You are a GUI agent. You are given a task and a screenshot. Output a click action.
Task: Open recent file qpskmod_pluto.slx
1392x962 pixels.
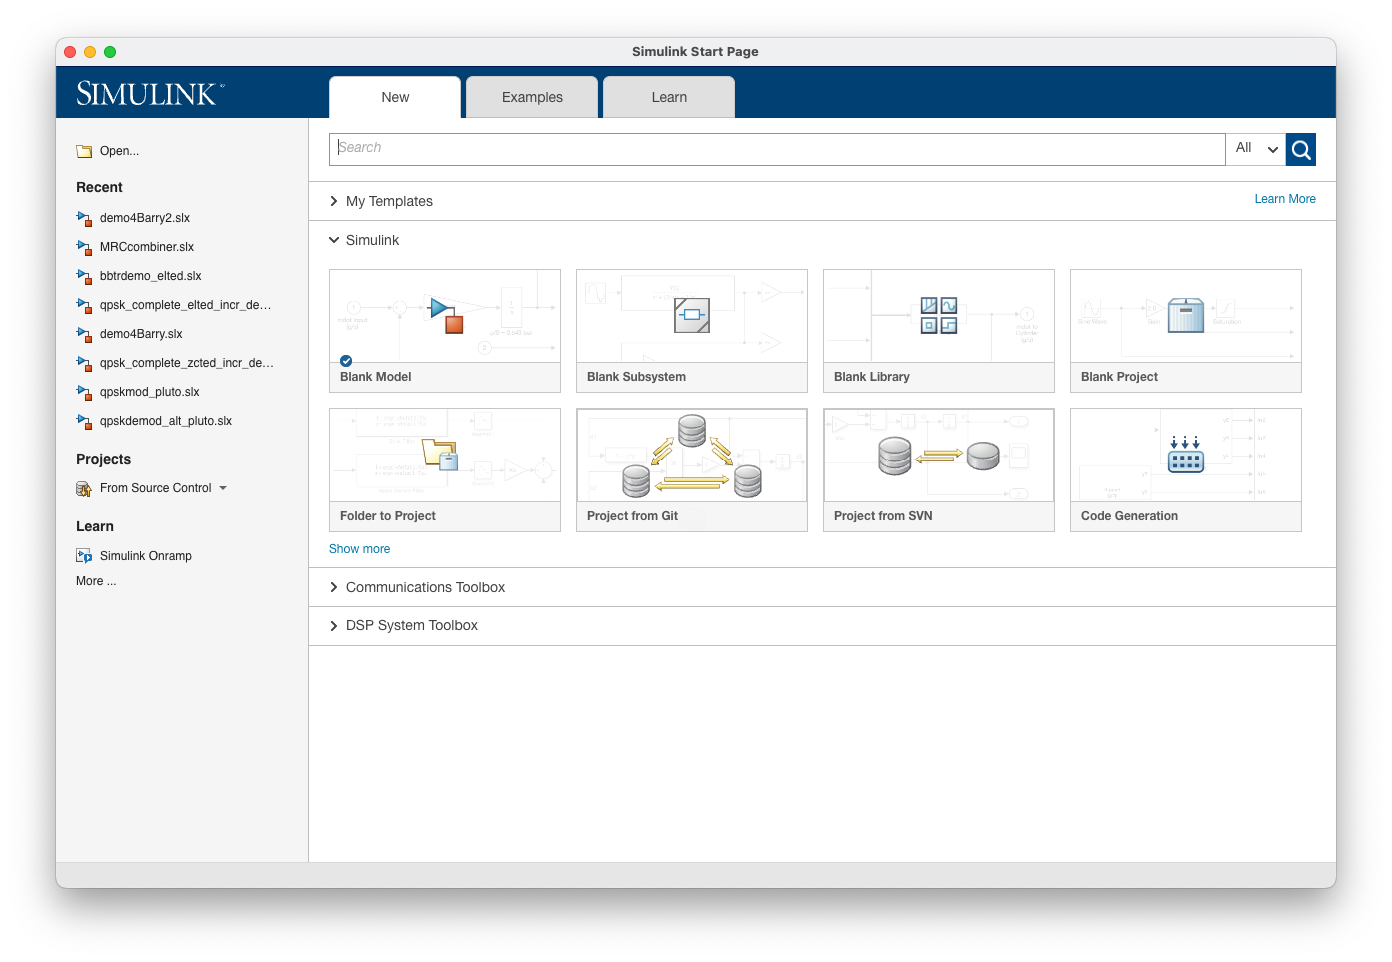pos(150,392)
